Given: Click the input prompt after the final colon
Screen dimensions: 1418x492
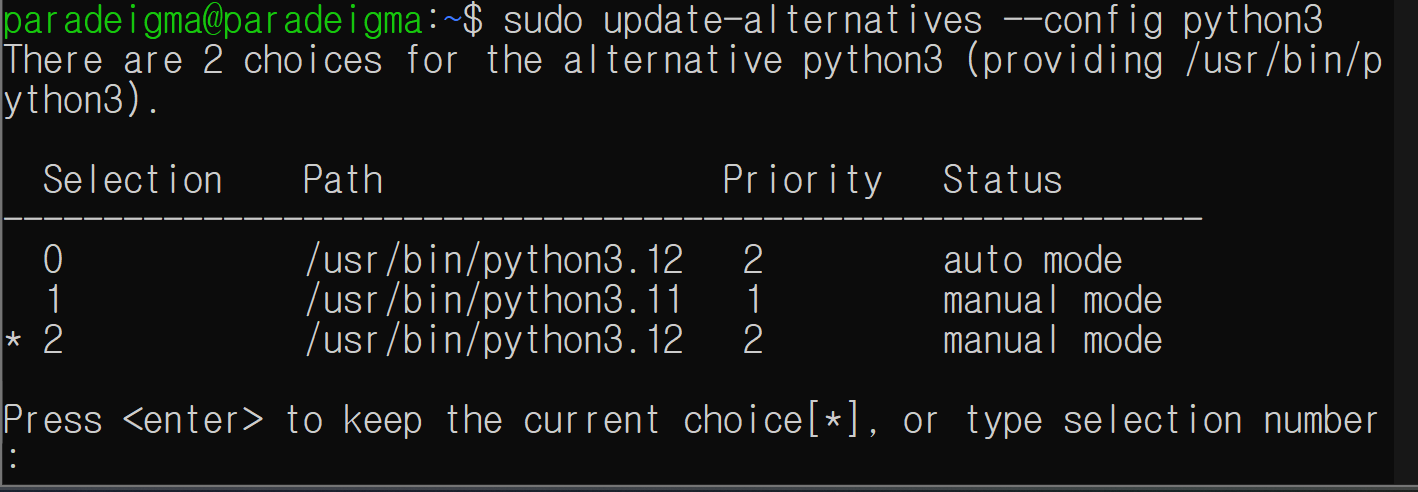Looking at the screenshot, I should 30,459.
